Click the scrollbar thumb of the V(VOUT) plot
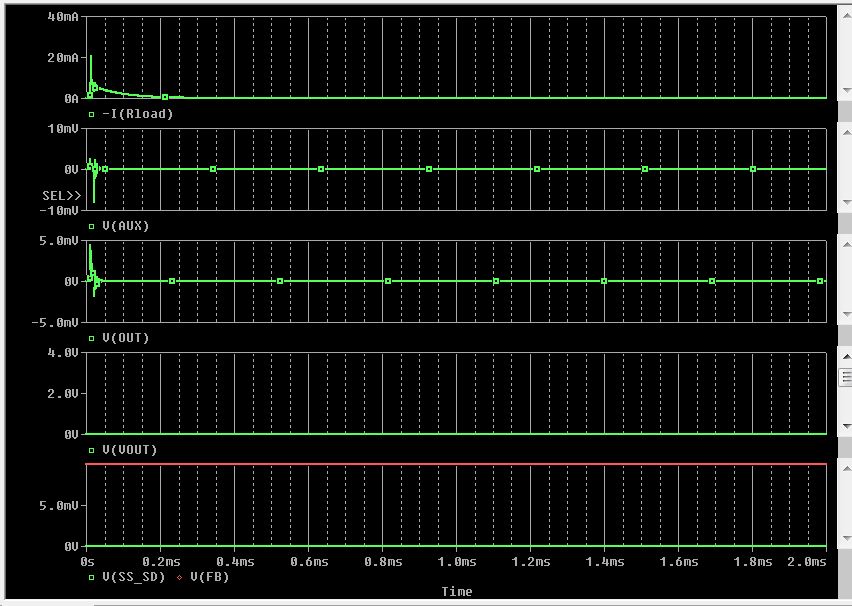This screenshot has width=852, height=606. 845,377
